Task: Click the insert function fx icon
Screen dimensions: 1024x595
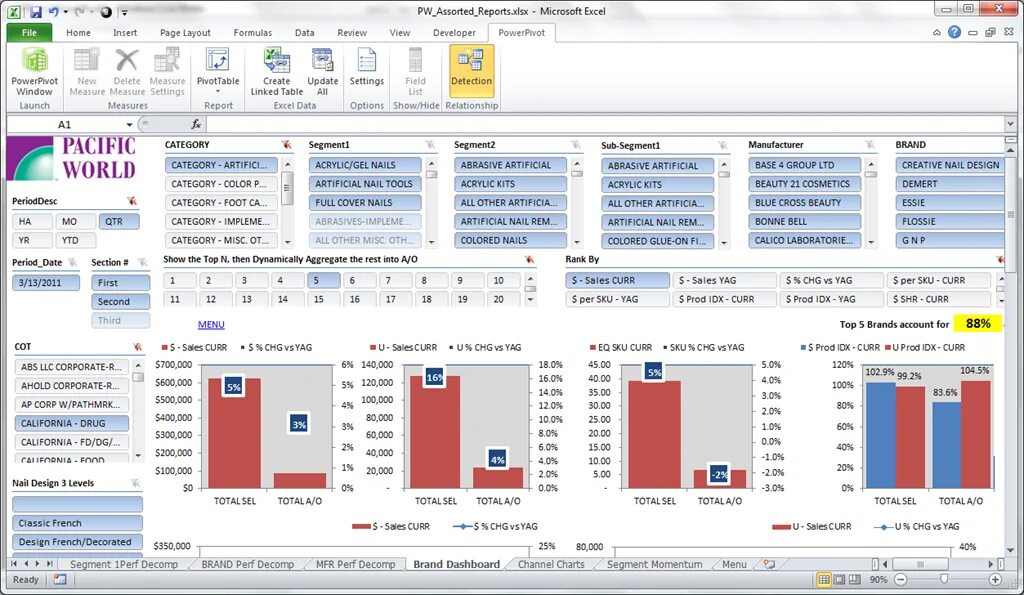Action: click(x=196, y=124)
